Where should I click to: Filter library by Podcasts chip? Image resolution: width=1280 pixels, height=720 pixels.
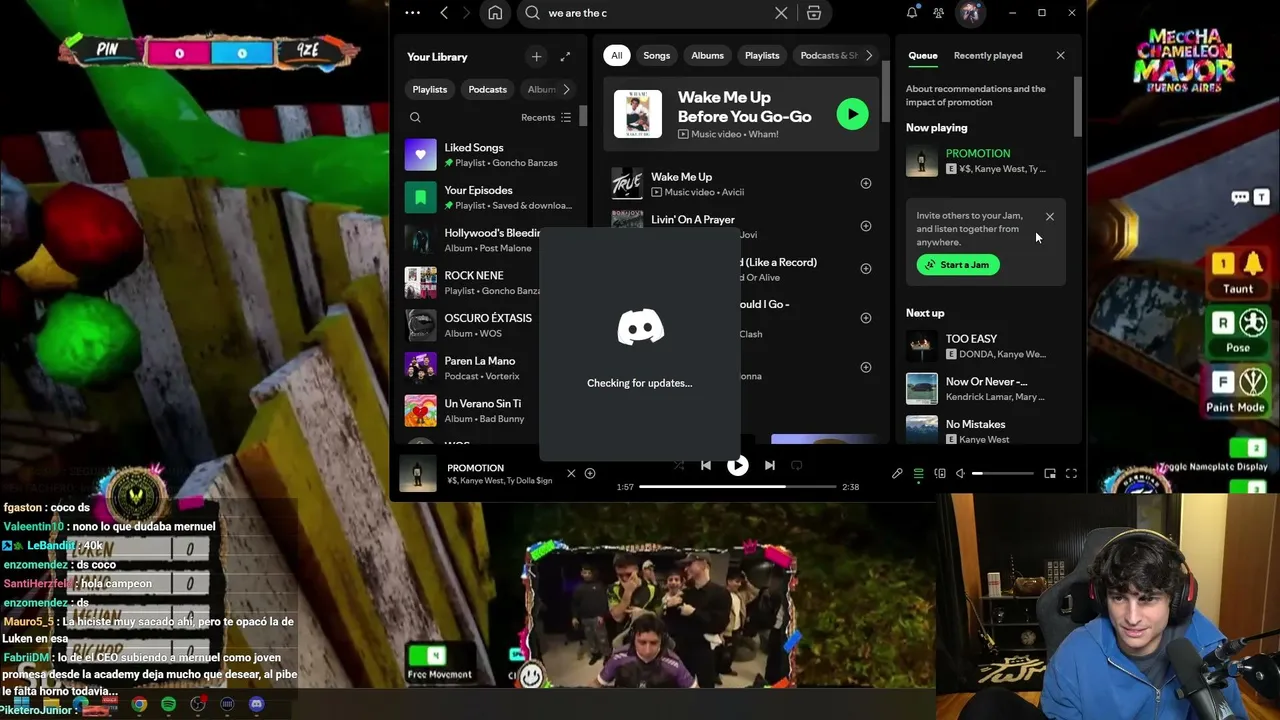488,90
